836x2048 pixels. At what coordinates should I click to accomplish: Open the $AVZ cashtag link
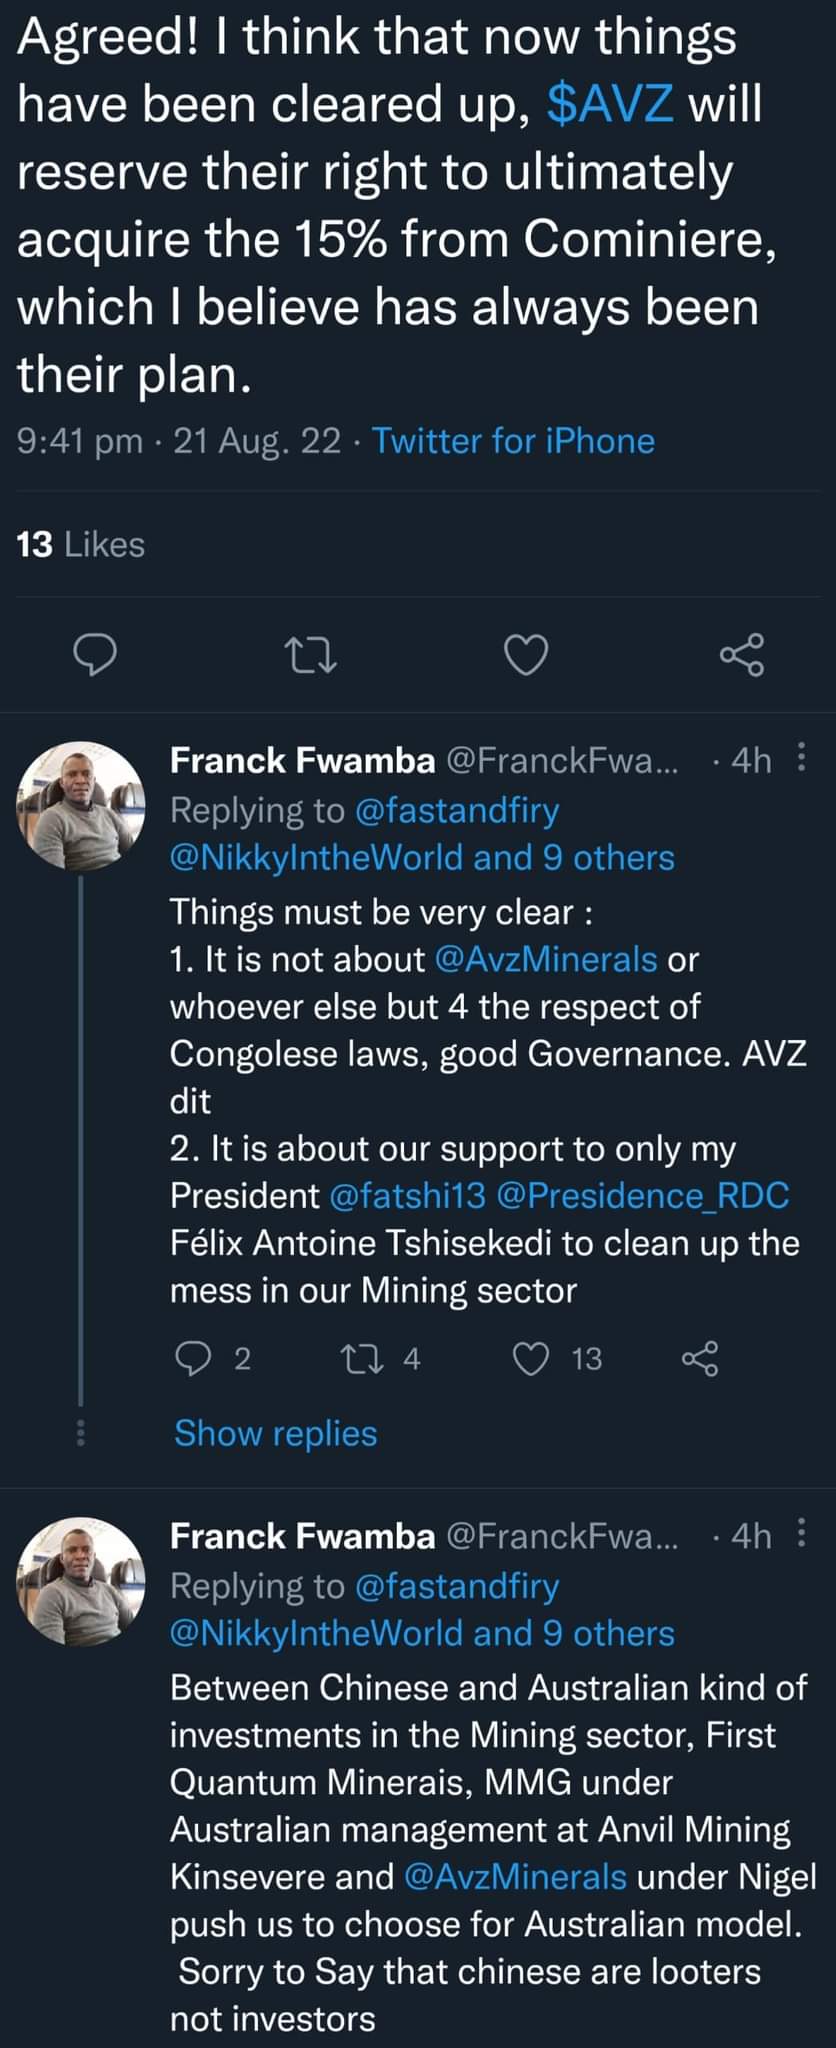click(x=611, y=103)
